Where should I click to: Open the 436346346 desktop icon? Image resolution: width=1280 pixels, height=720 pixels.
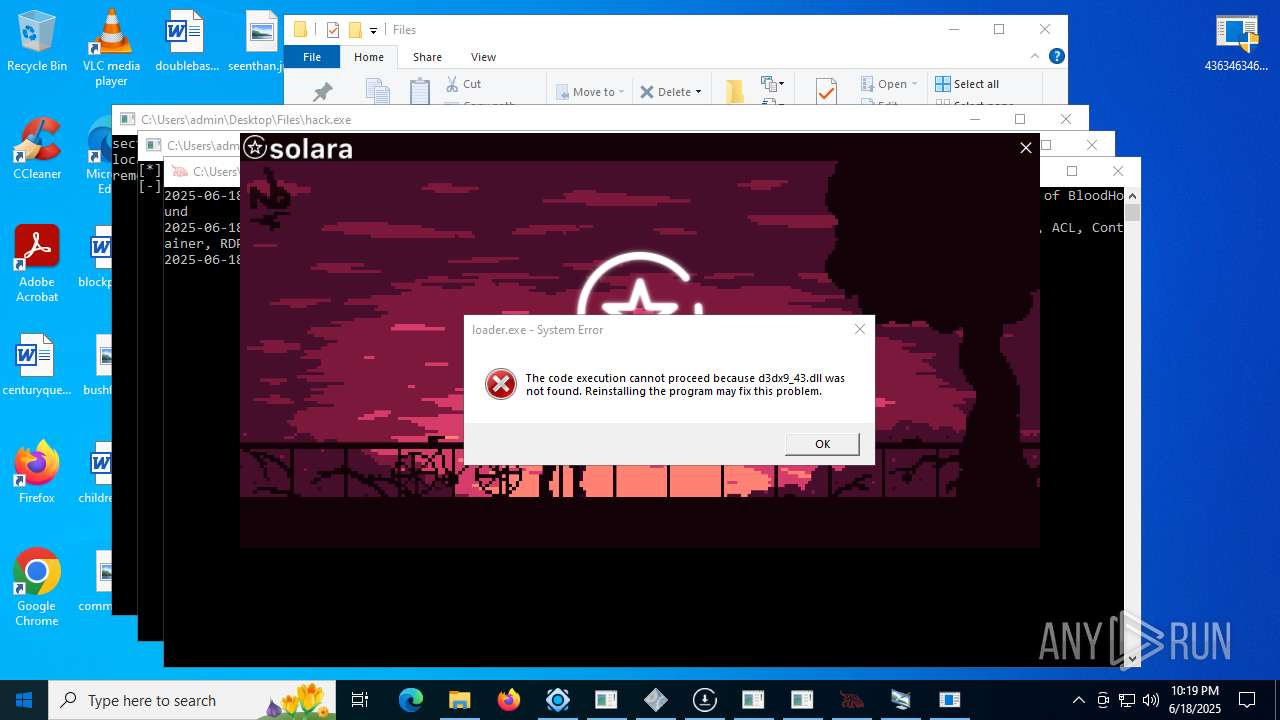coord(1236,41)
